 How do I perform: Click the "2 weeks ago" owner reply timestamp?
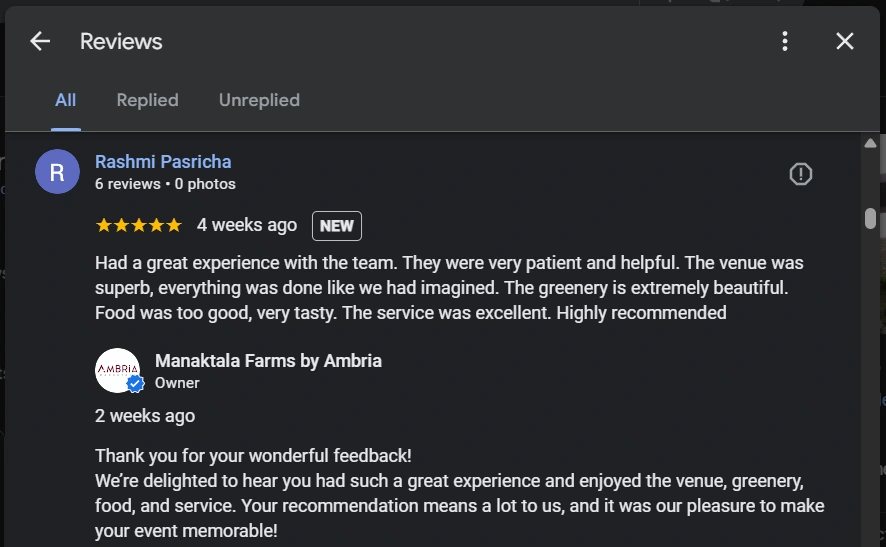coord(145,416)
